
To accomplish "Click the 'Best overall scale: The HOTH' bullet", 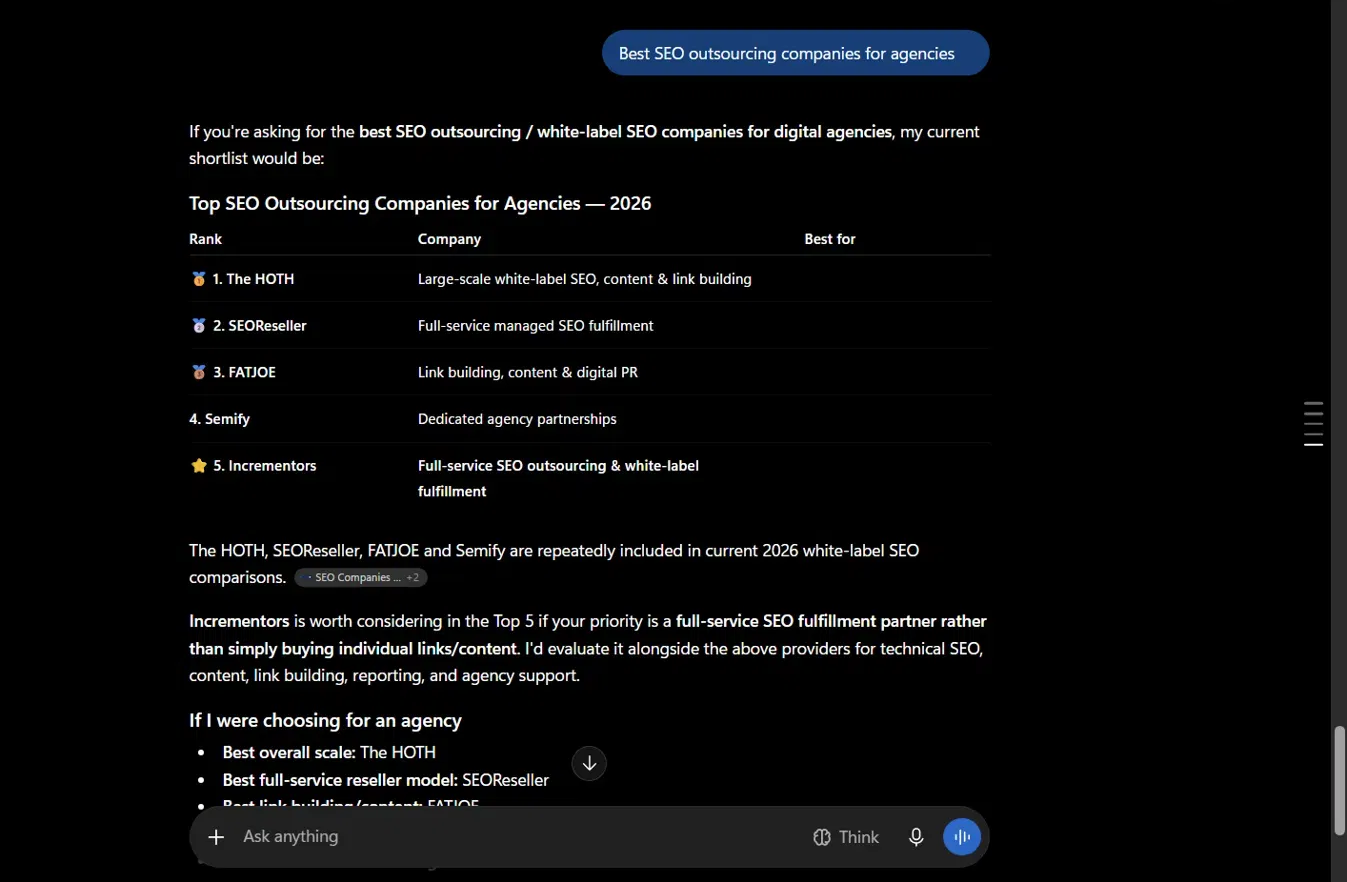I will pos(329,752).
